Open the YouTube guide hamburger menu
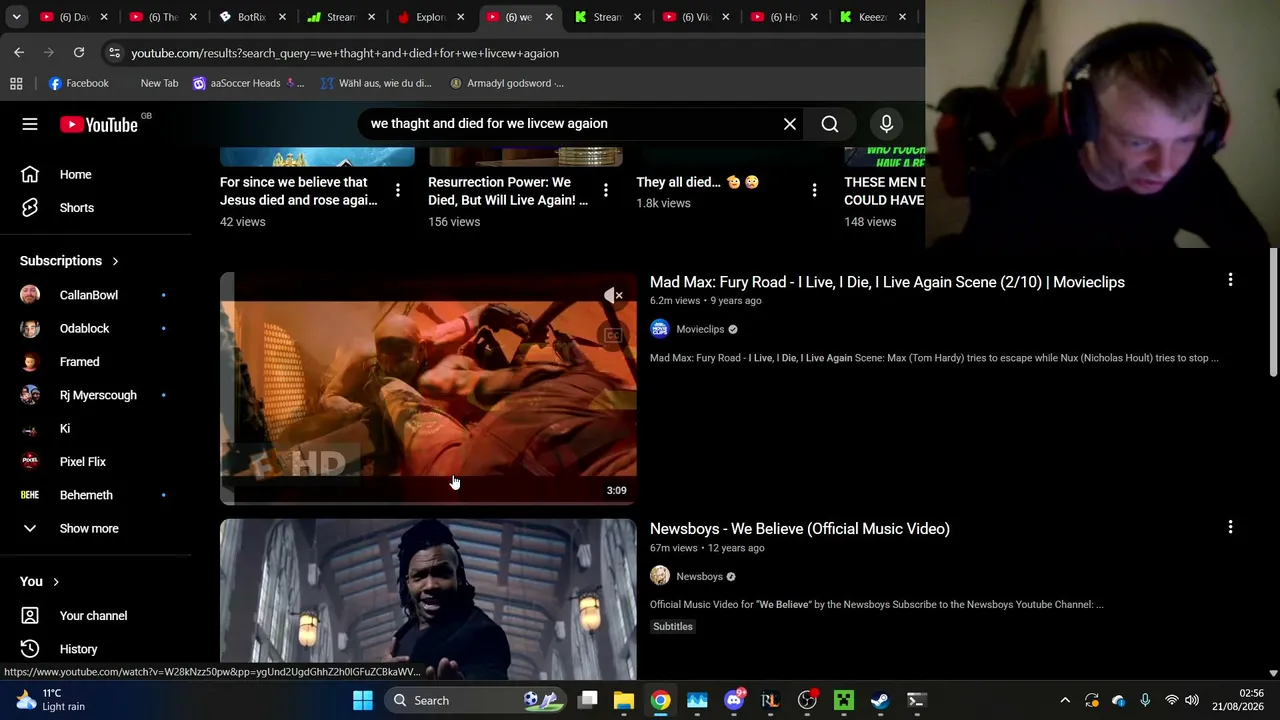Screen dimensions: 1280x720 click(30, 124)
